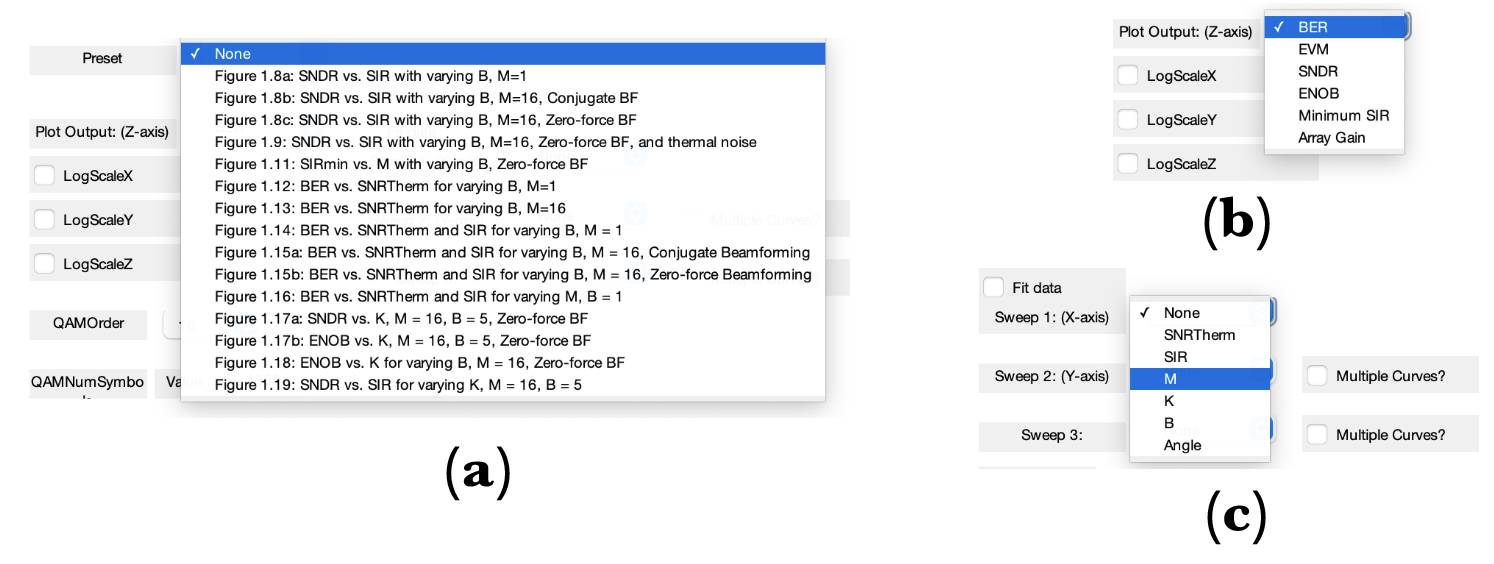
Task: Enable the Fit data checkbox
Action: 994,288
